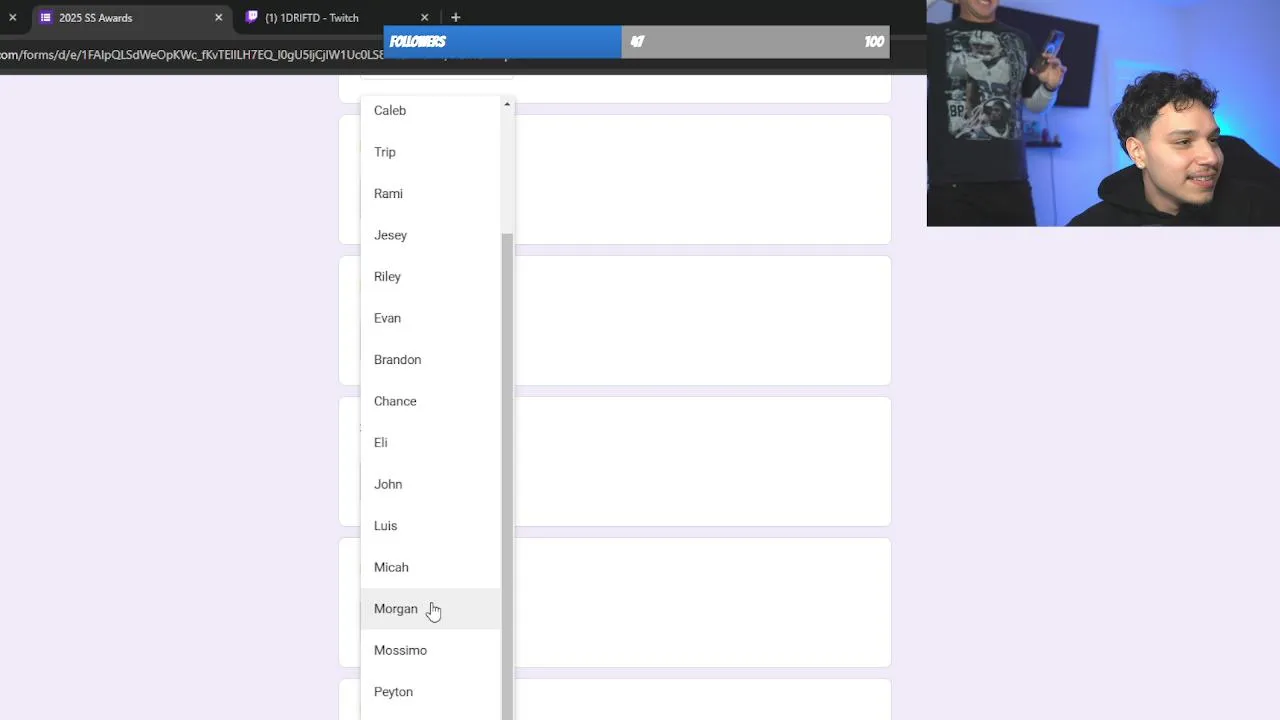Click the browser address bar URL
The height and width of the screenshot is (720, 1280).
190,55
